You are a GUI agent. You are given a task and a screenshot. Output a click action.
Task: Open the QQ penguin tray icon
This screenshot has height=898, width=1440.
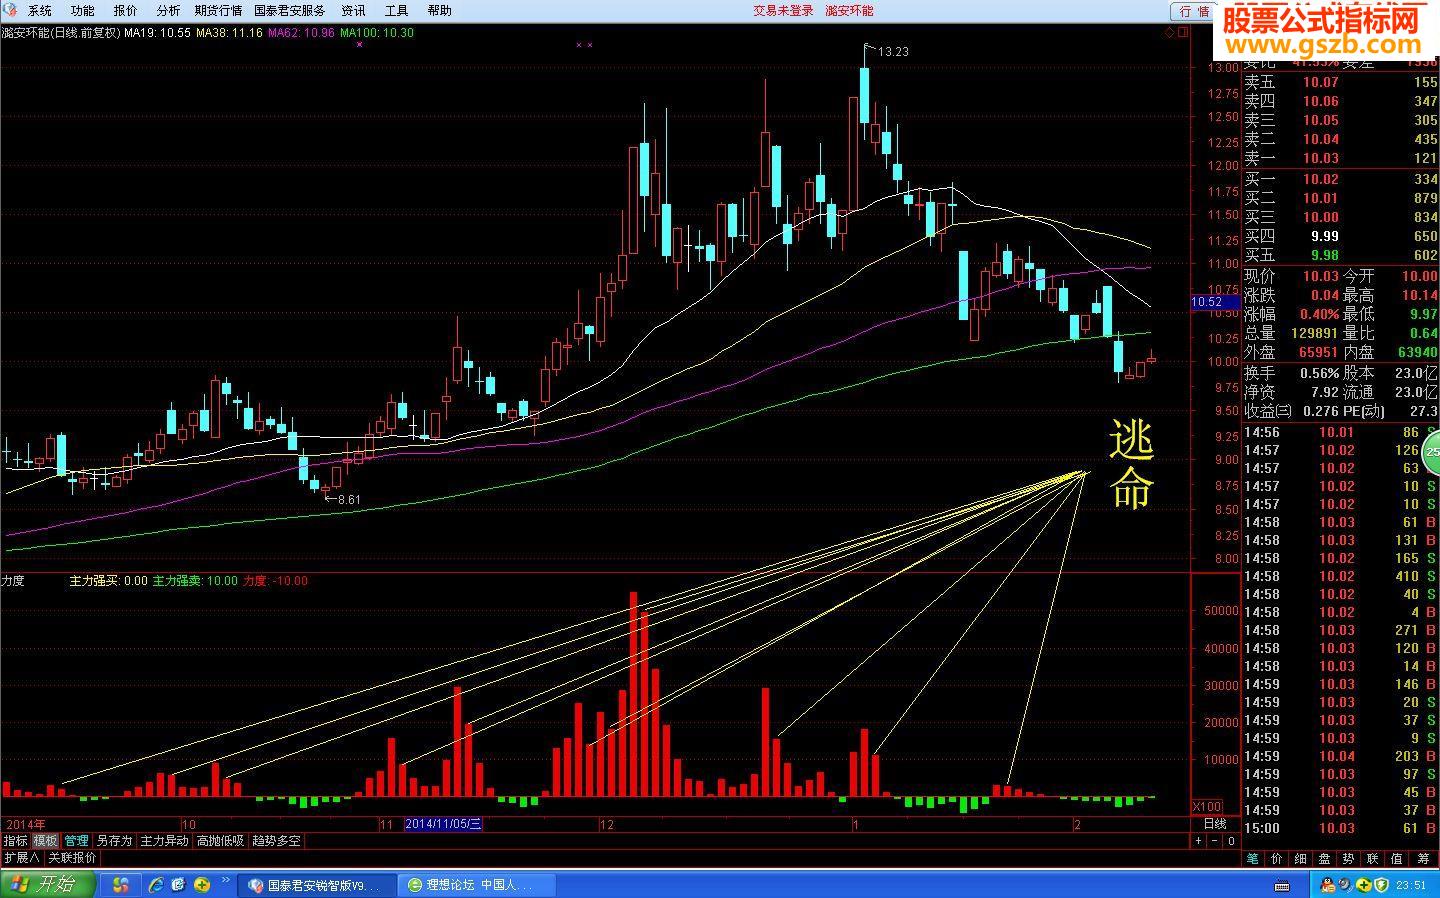click(1327, 885)
